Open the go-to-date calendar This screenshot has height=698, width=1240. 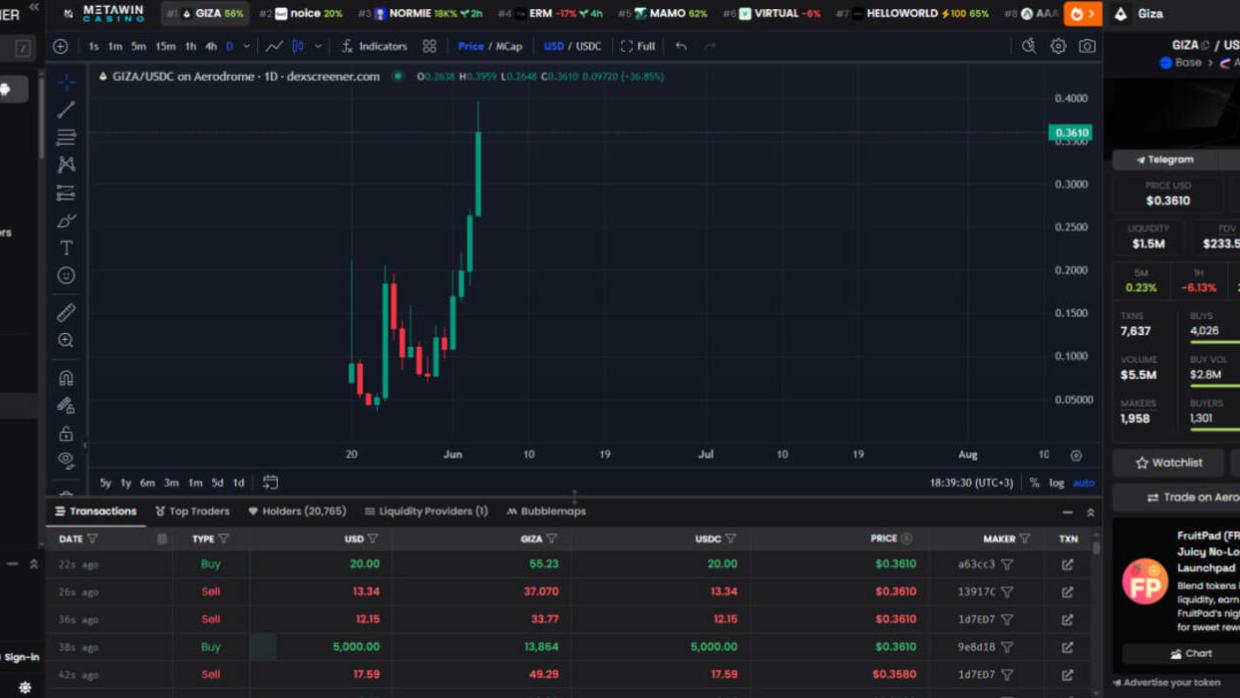pos(270,483)
